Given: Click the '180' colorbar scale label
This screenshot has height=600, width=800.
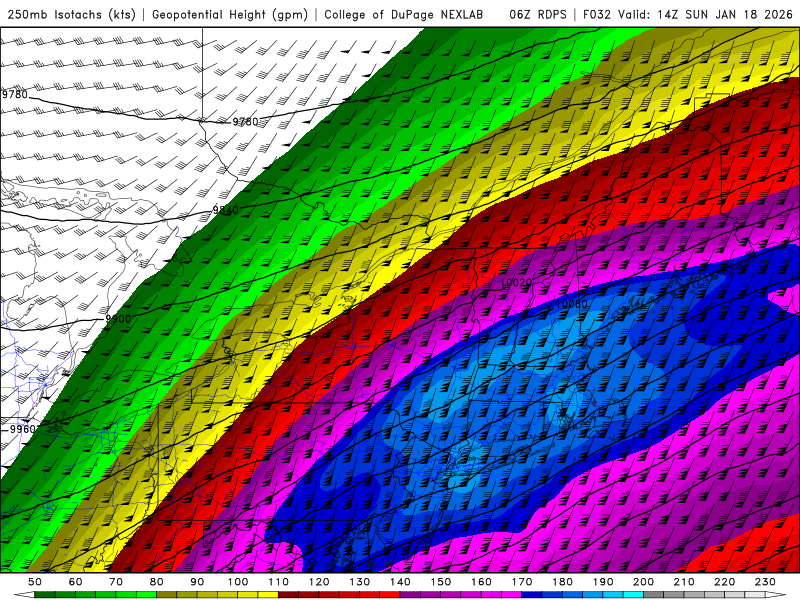Looking at the screenshot, I should [562, 582].
